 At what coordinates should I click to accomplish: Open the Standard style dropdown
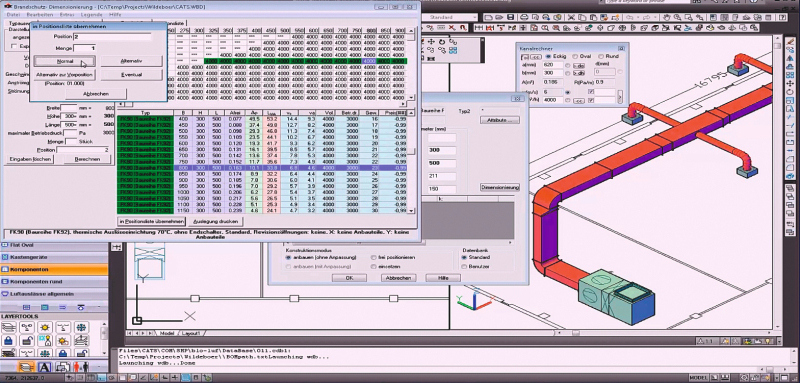(452, 17)
